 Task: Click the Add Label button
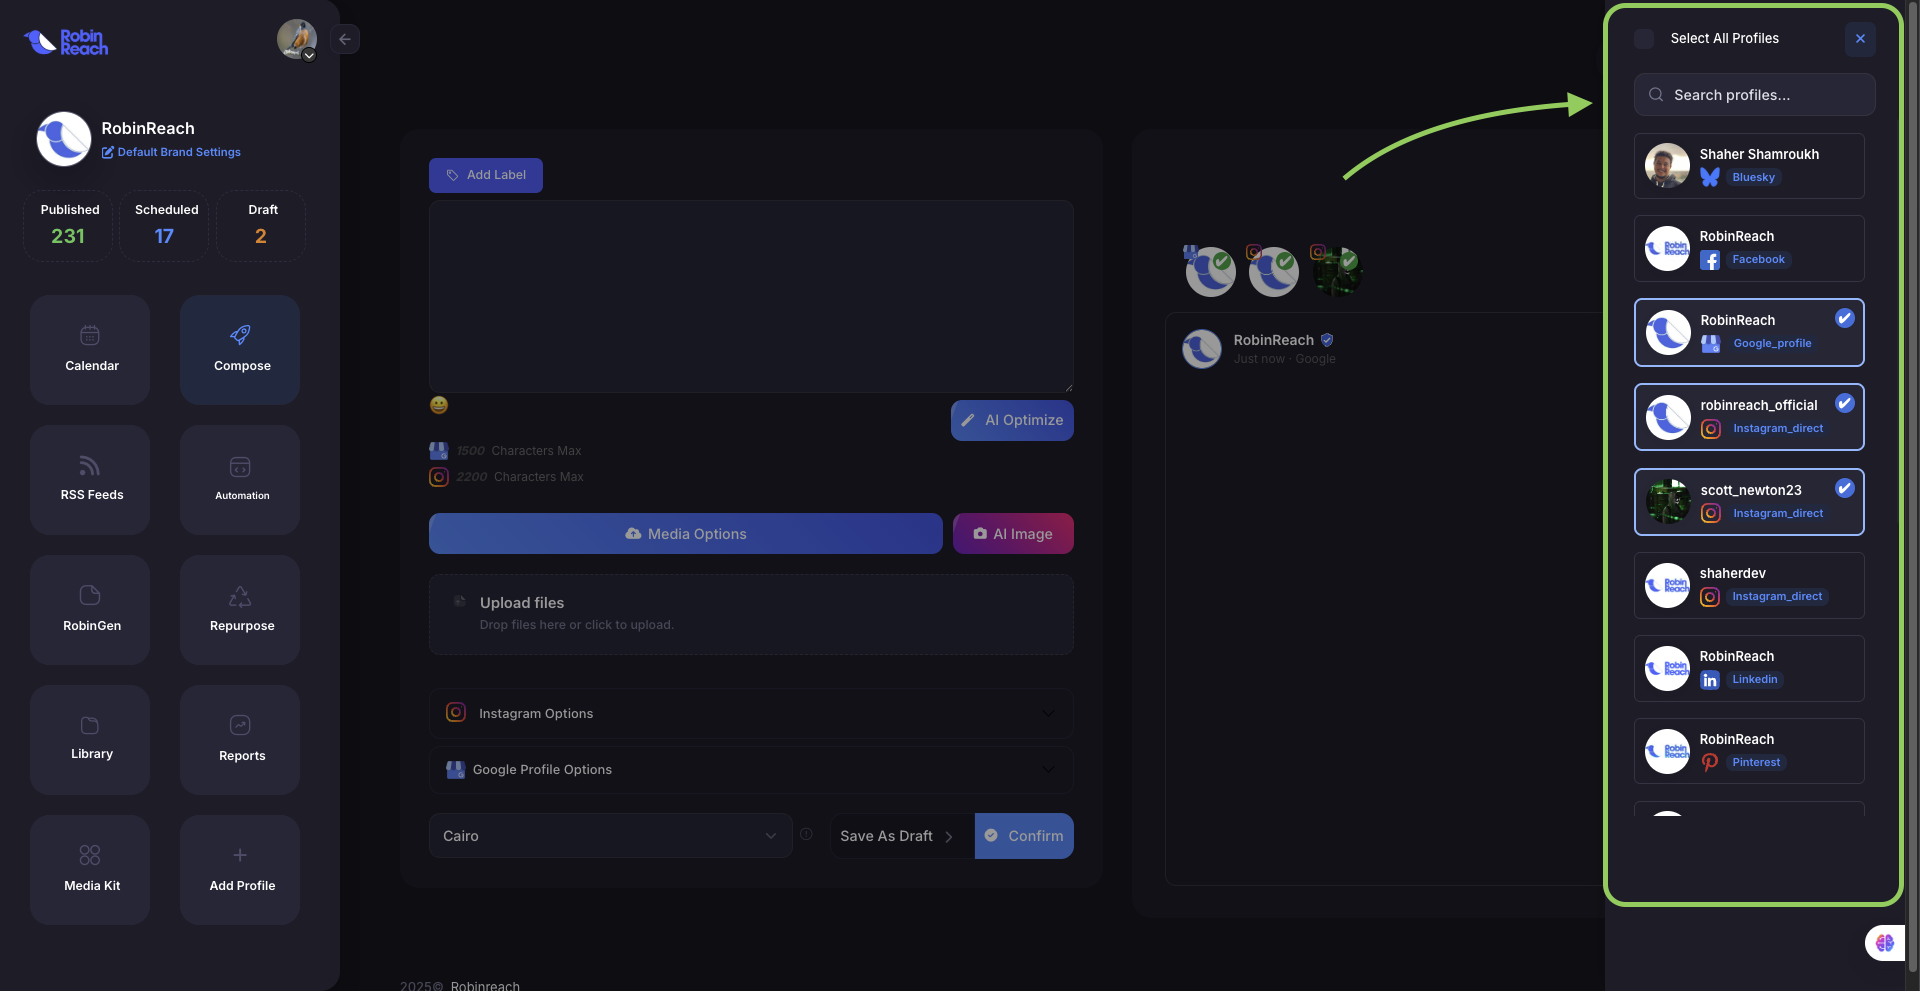(x=486, y=175)
